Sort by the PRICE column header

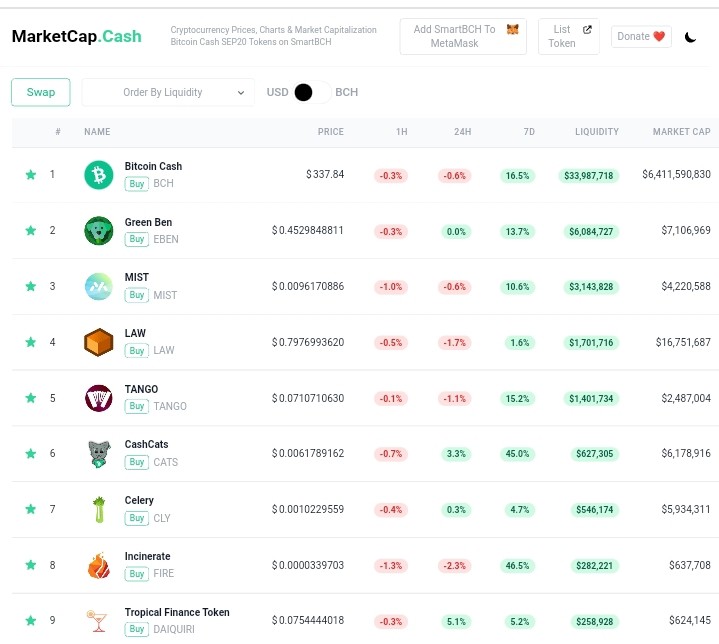point(331,132)
